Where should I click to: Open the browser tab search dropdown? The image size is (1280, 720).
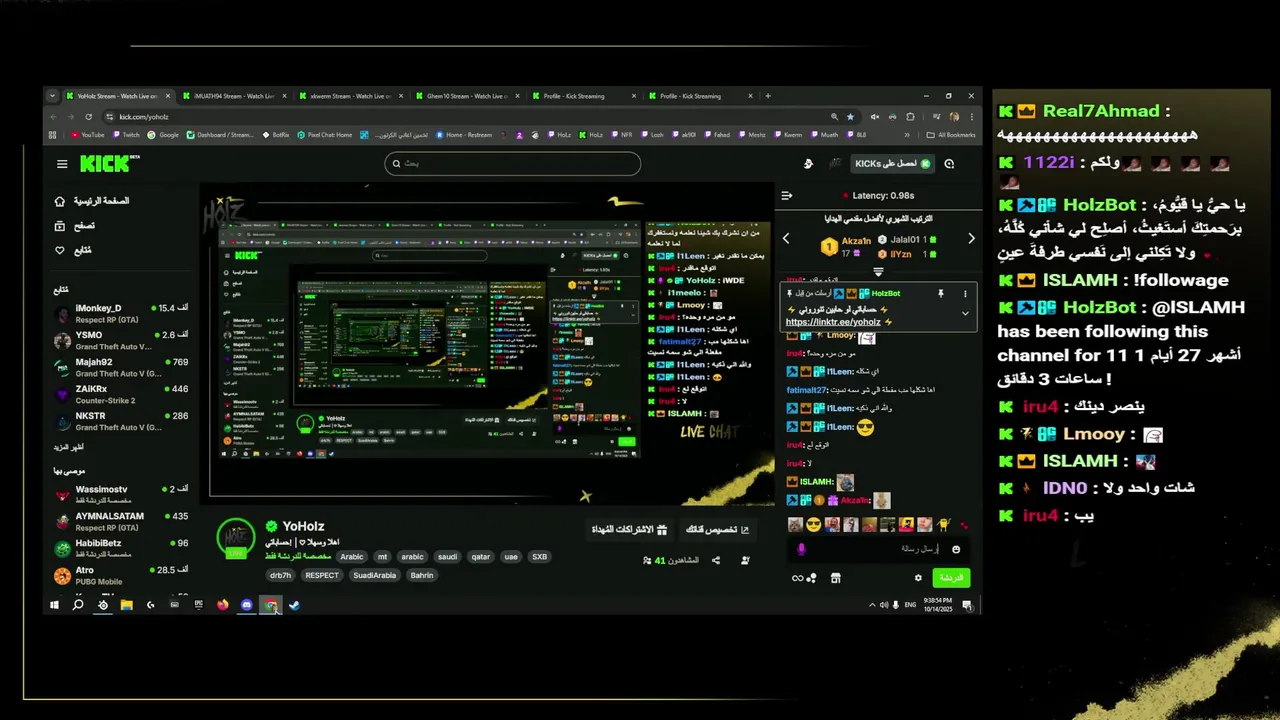tap(55, 96)
